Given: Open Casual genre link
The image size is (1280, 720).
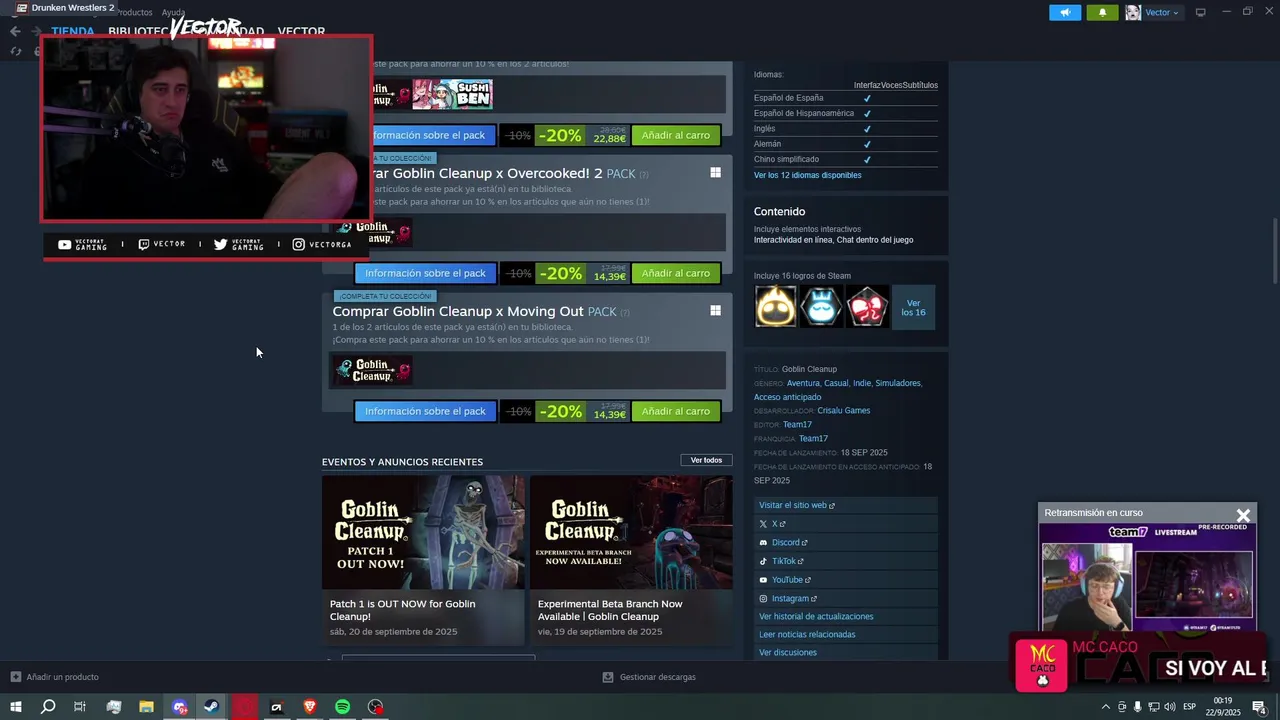Looking at the screenshot, I should pyautogui.click(x=836, y=383).
